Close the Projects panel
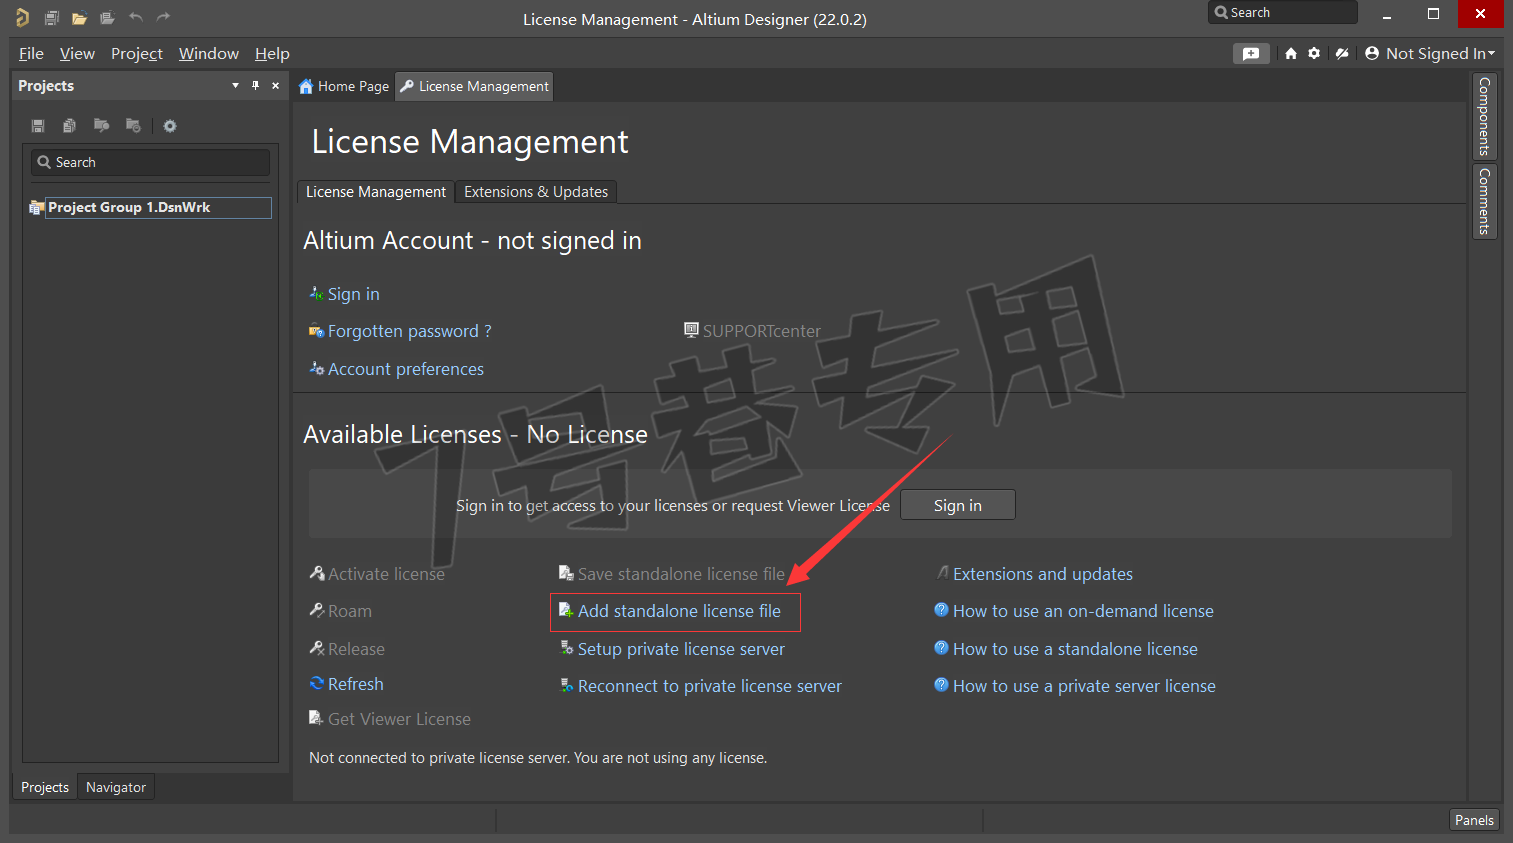Screen dimensions: 1513x843 pyautogui.click(x=276, y=86)
